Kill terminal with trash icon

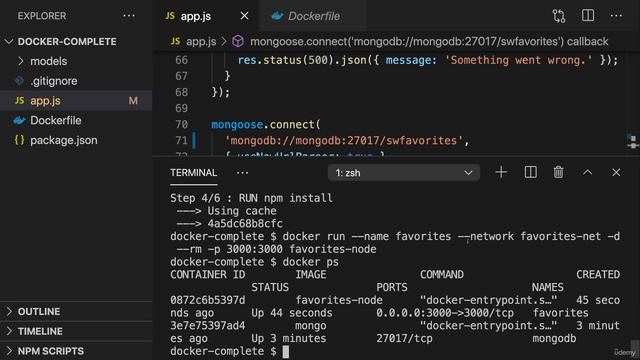pyautogui.click(x=558, y=172)
